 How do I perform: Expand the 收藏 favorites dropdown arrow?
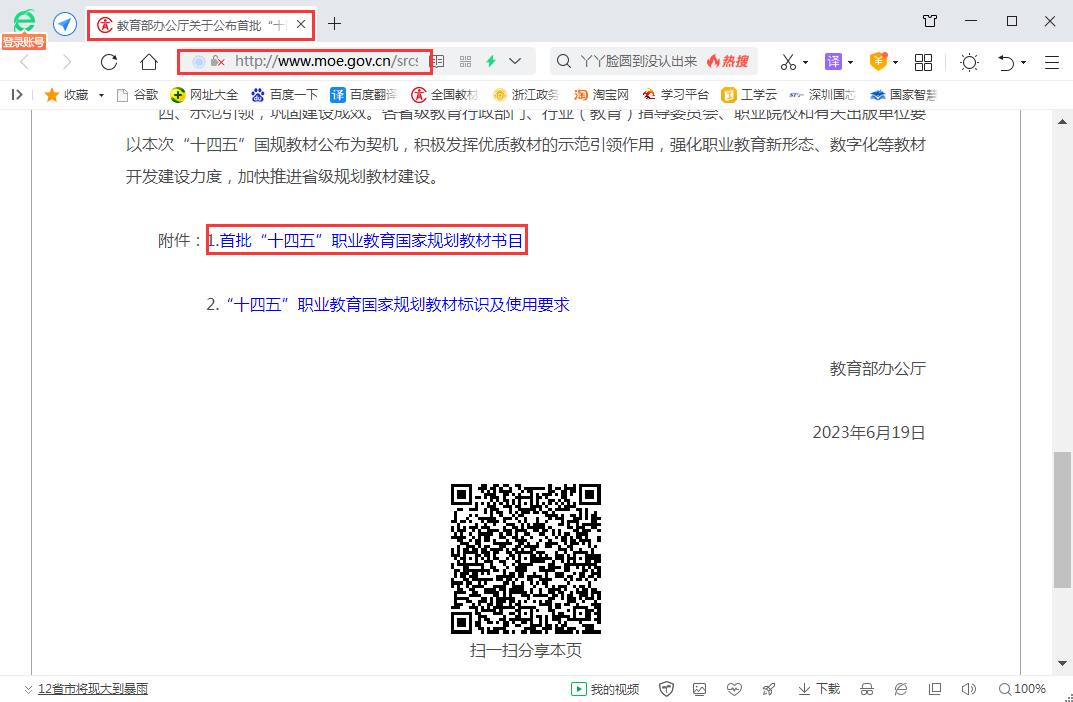point(101,95)
